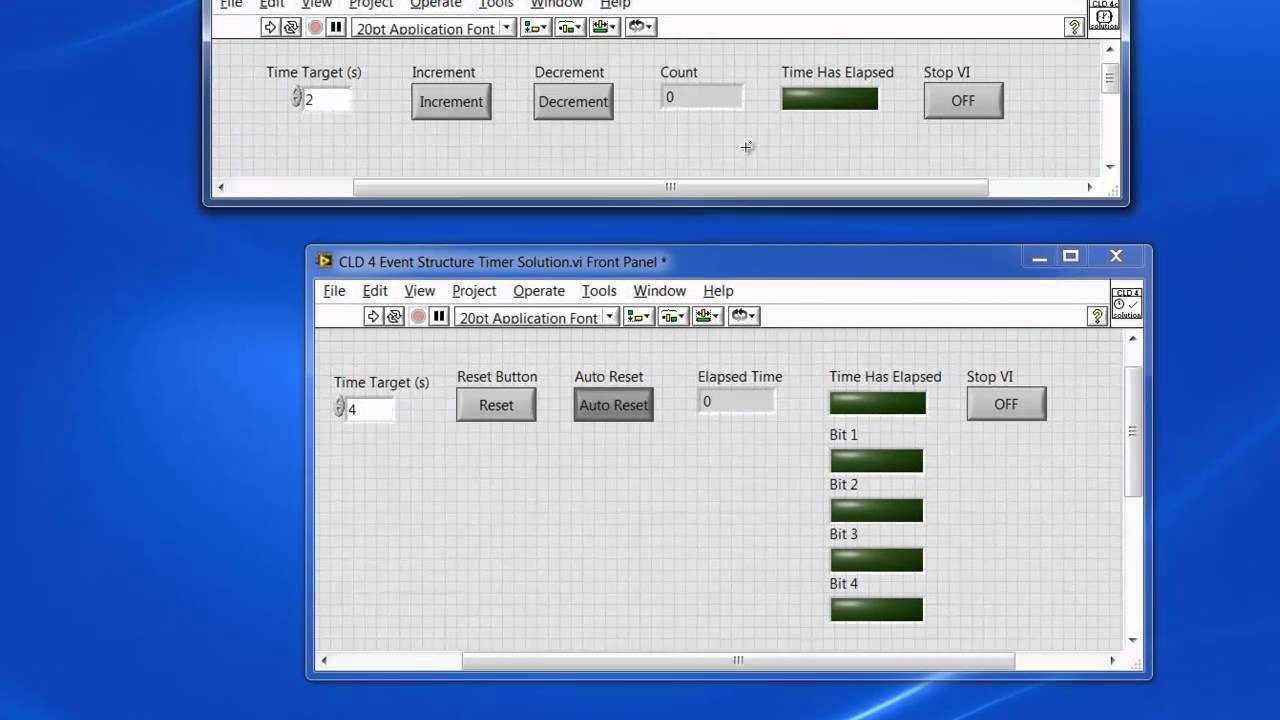Image resolution: width=1280 pixels, height=720 pixels.
Task: Toggle Stop VI OFF in upper window
Action: pyautogui.click(x=963, y=100)
